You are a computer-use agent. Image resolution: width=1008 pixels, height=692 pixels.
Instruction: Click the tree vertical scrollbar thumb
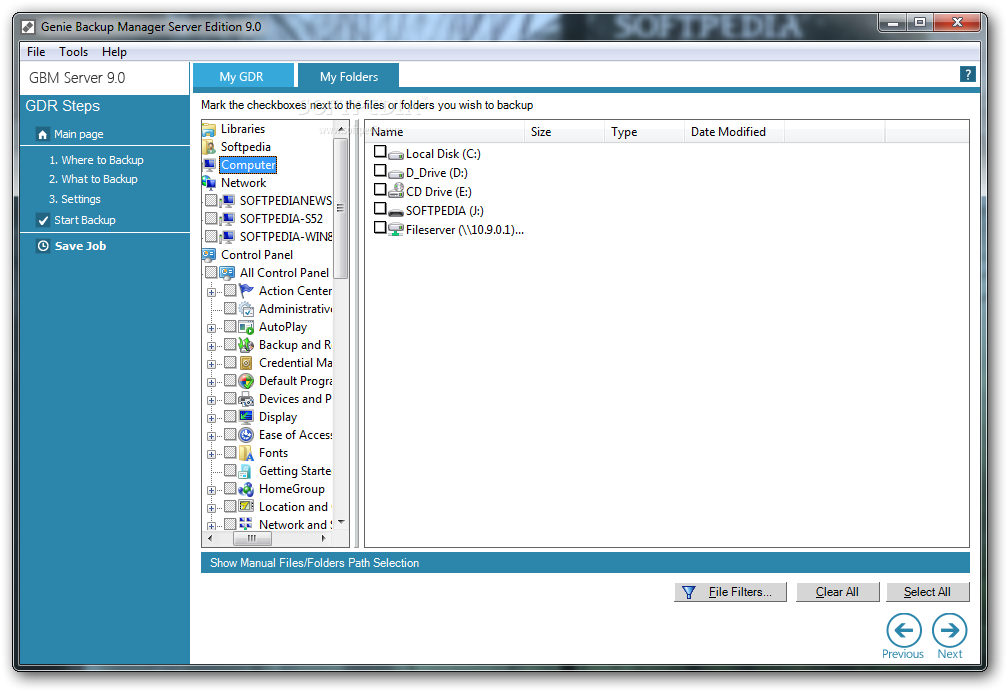point(341,208)
